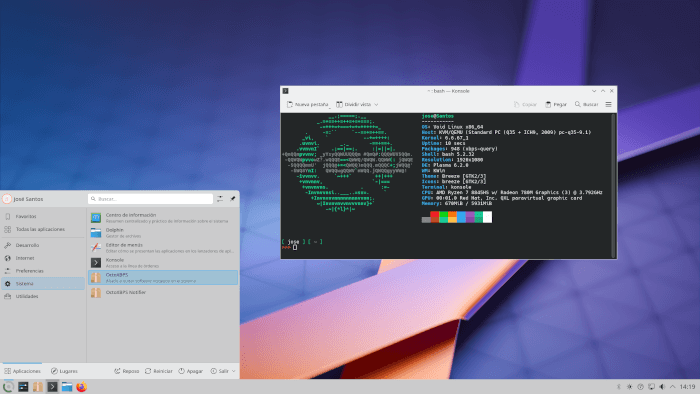The width and height of the screenshot is (700, 394).
Task: Open Buscar search in Konsole
Action: pos(586,104)
